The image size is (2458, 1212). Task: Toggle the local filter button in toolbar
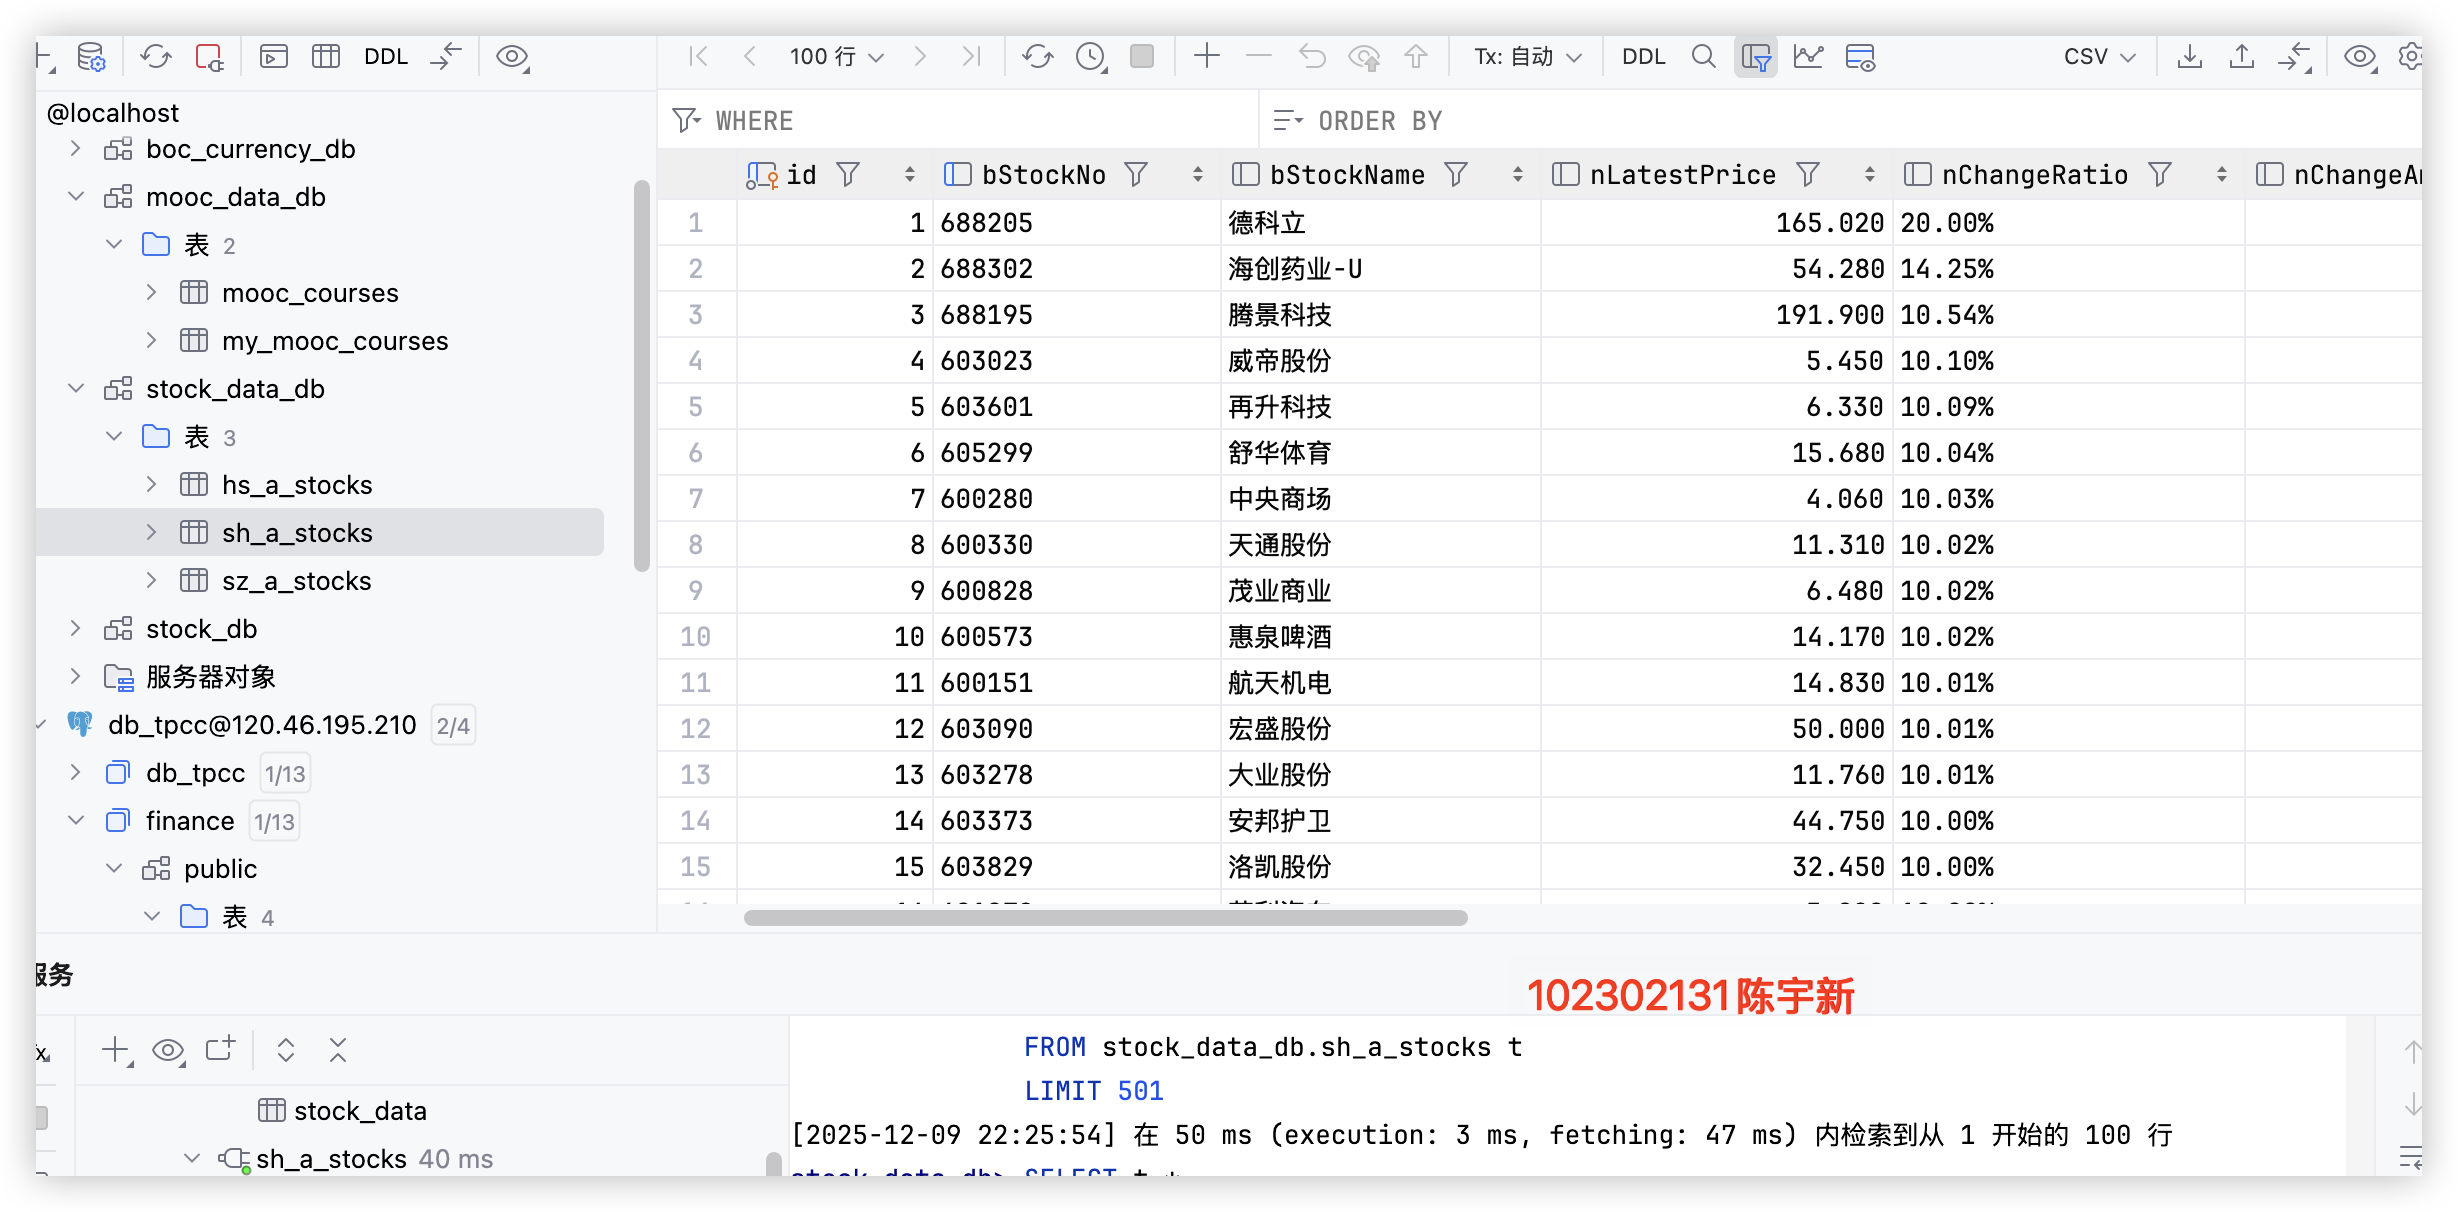[x=1756, y=57]
